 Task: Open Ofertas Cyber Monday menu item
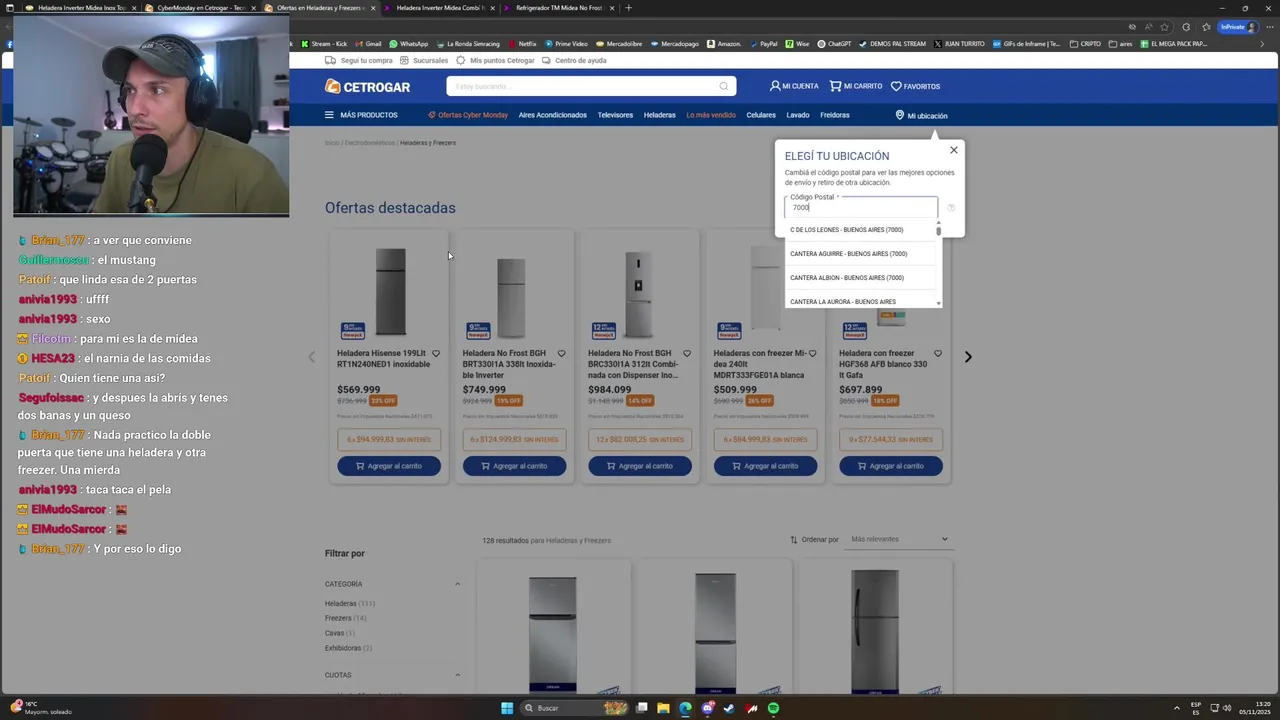(468, 115)
